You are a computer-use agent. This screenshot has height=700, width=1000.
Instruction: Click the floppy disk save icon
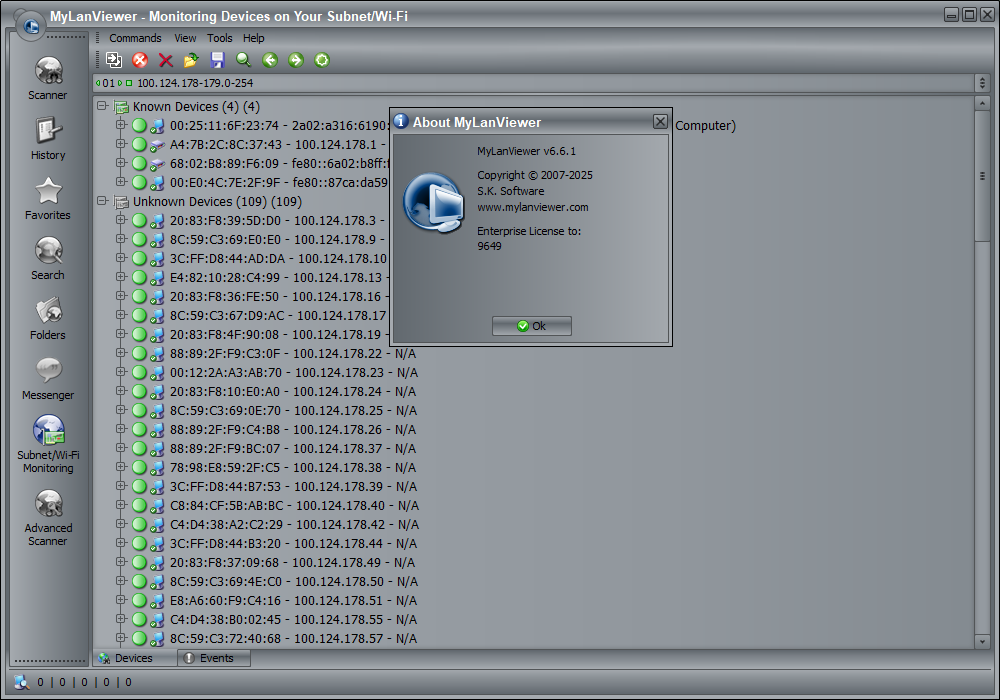(217, 60)
